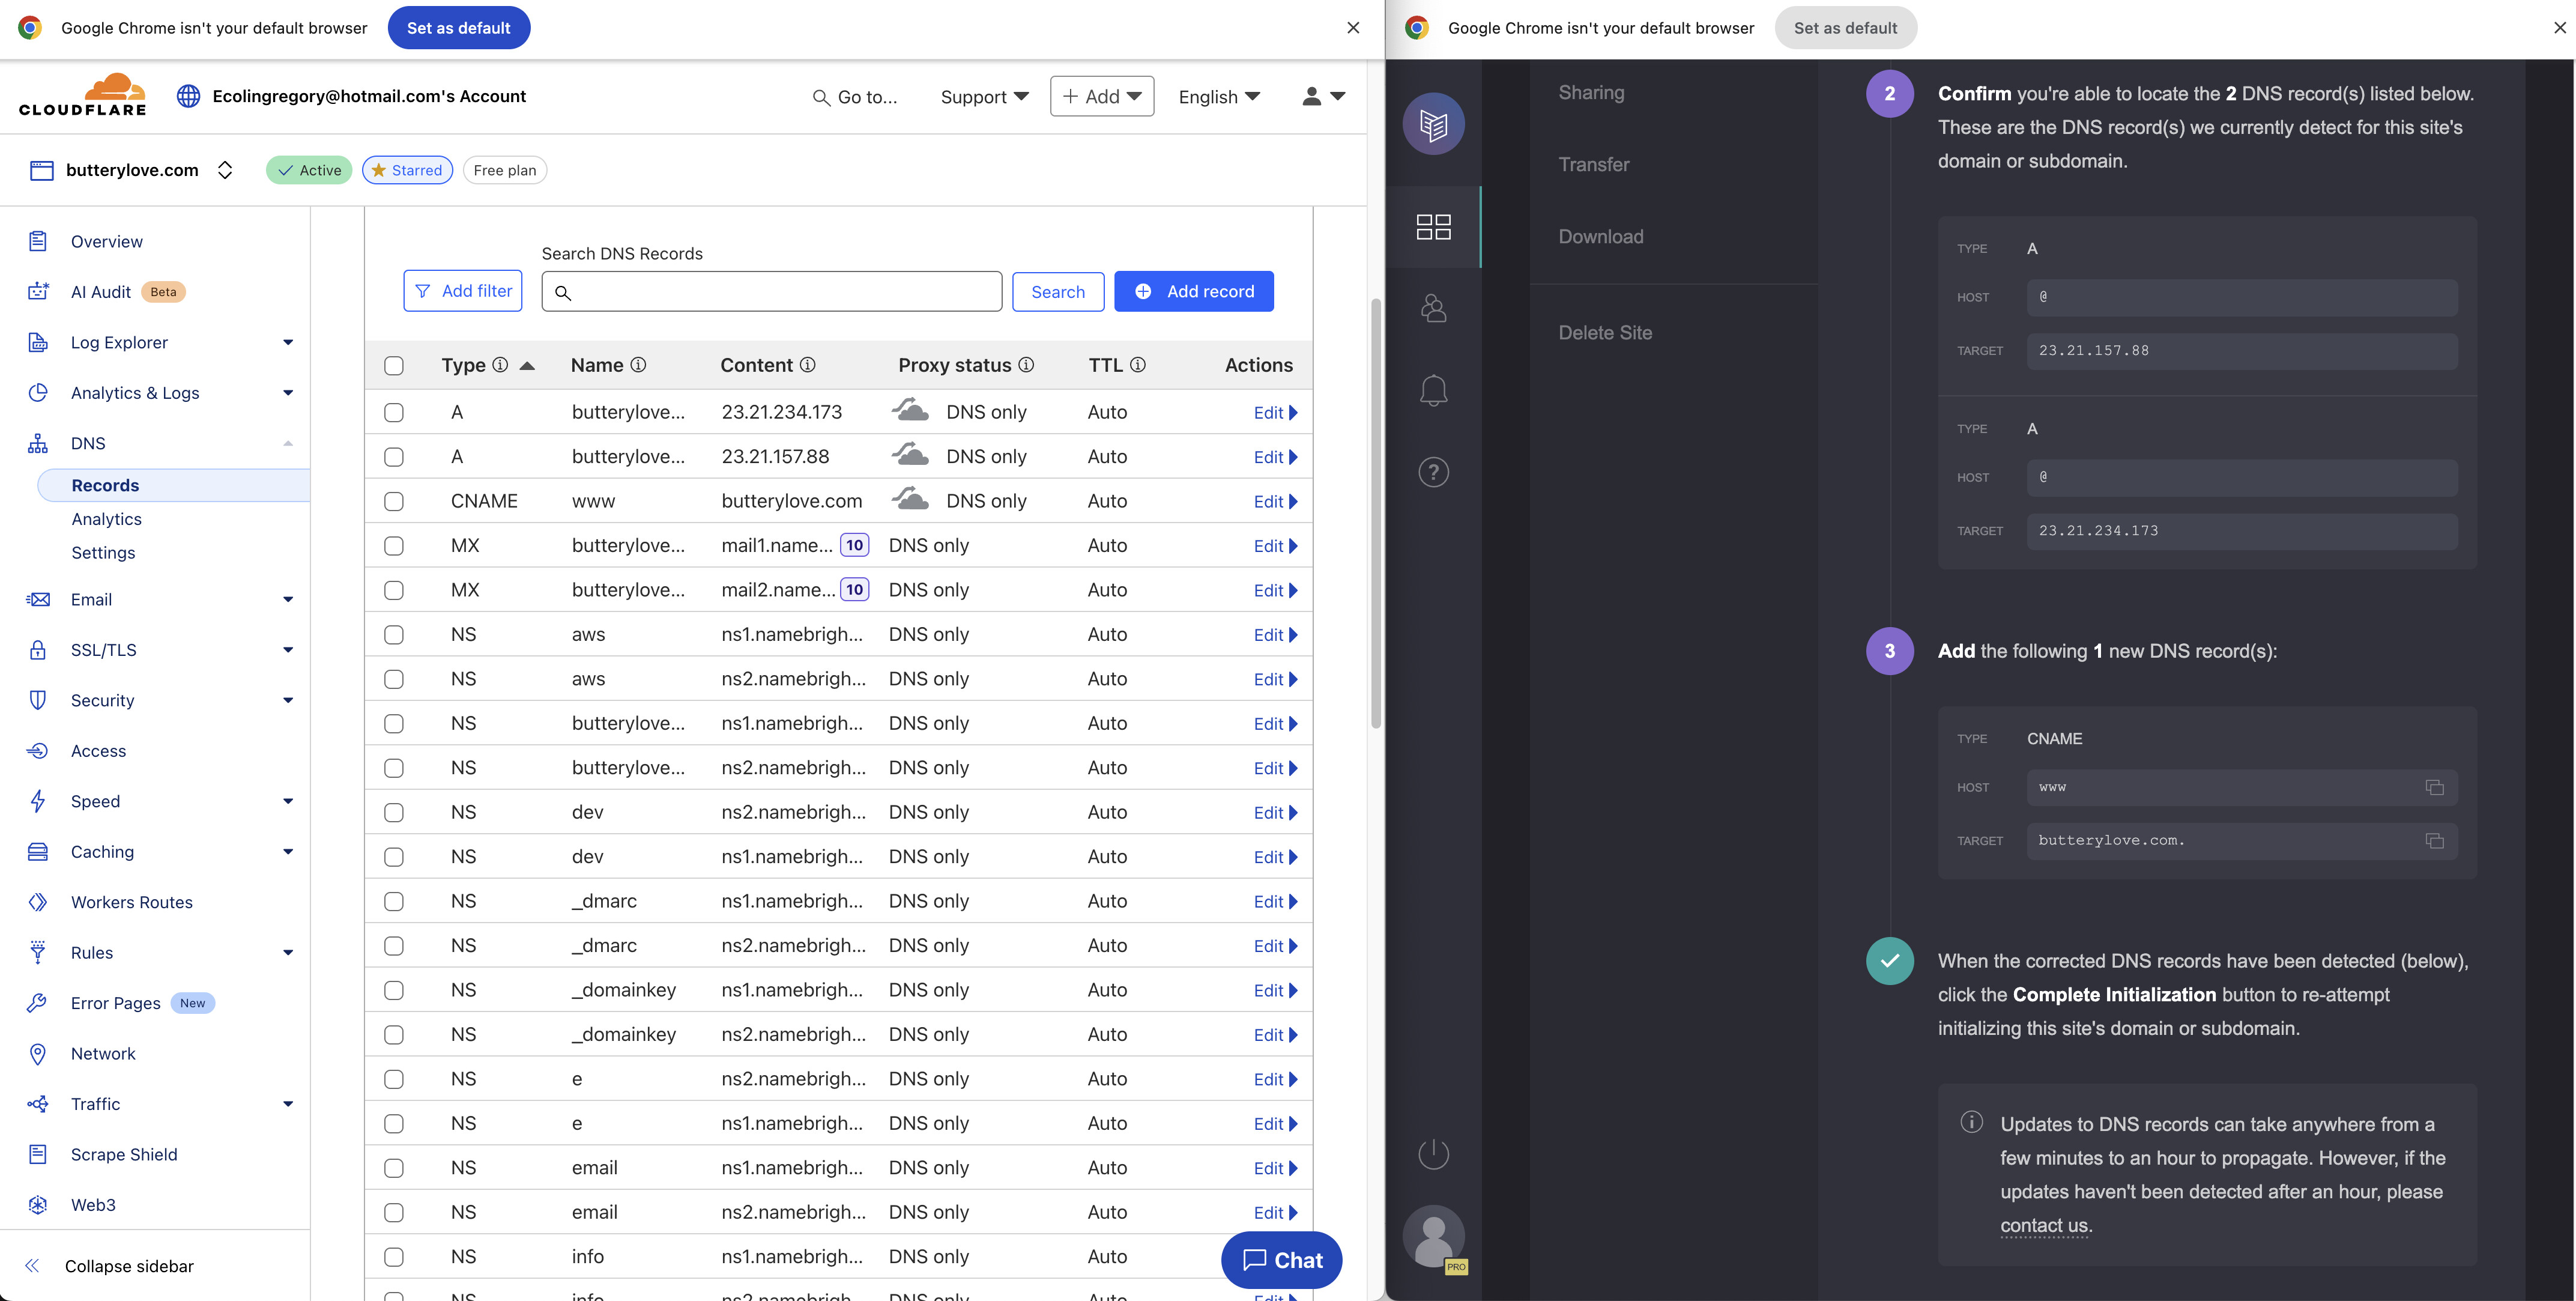Check the NS aws ns1.namebright checkbox

pyautogui.click(x=394, y=635)
